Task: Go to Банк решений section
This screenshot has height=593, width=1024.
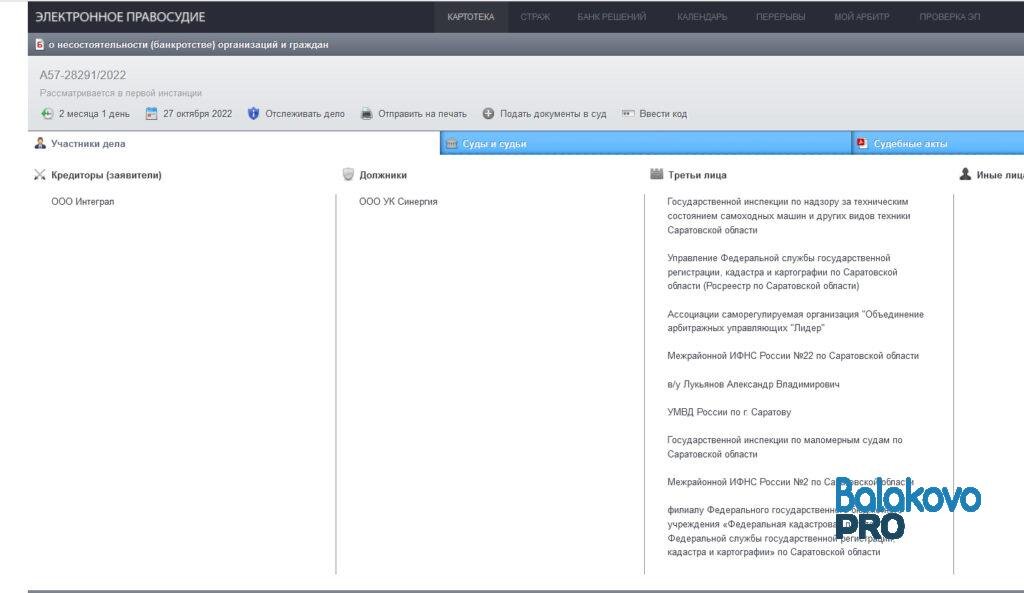Action: 611,17
